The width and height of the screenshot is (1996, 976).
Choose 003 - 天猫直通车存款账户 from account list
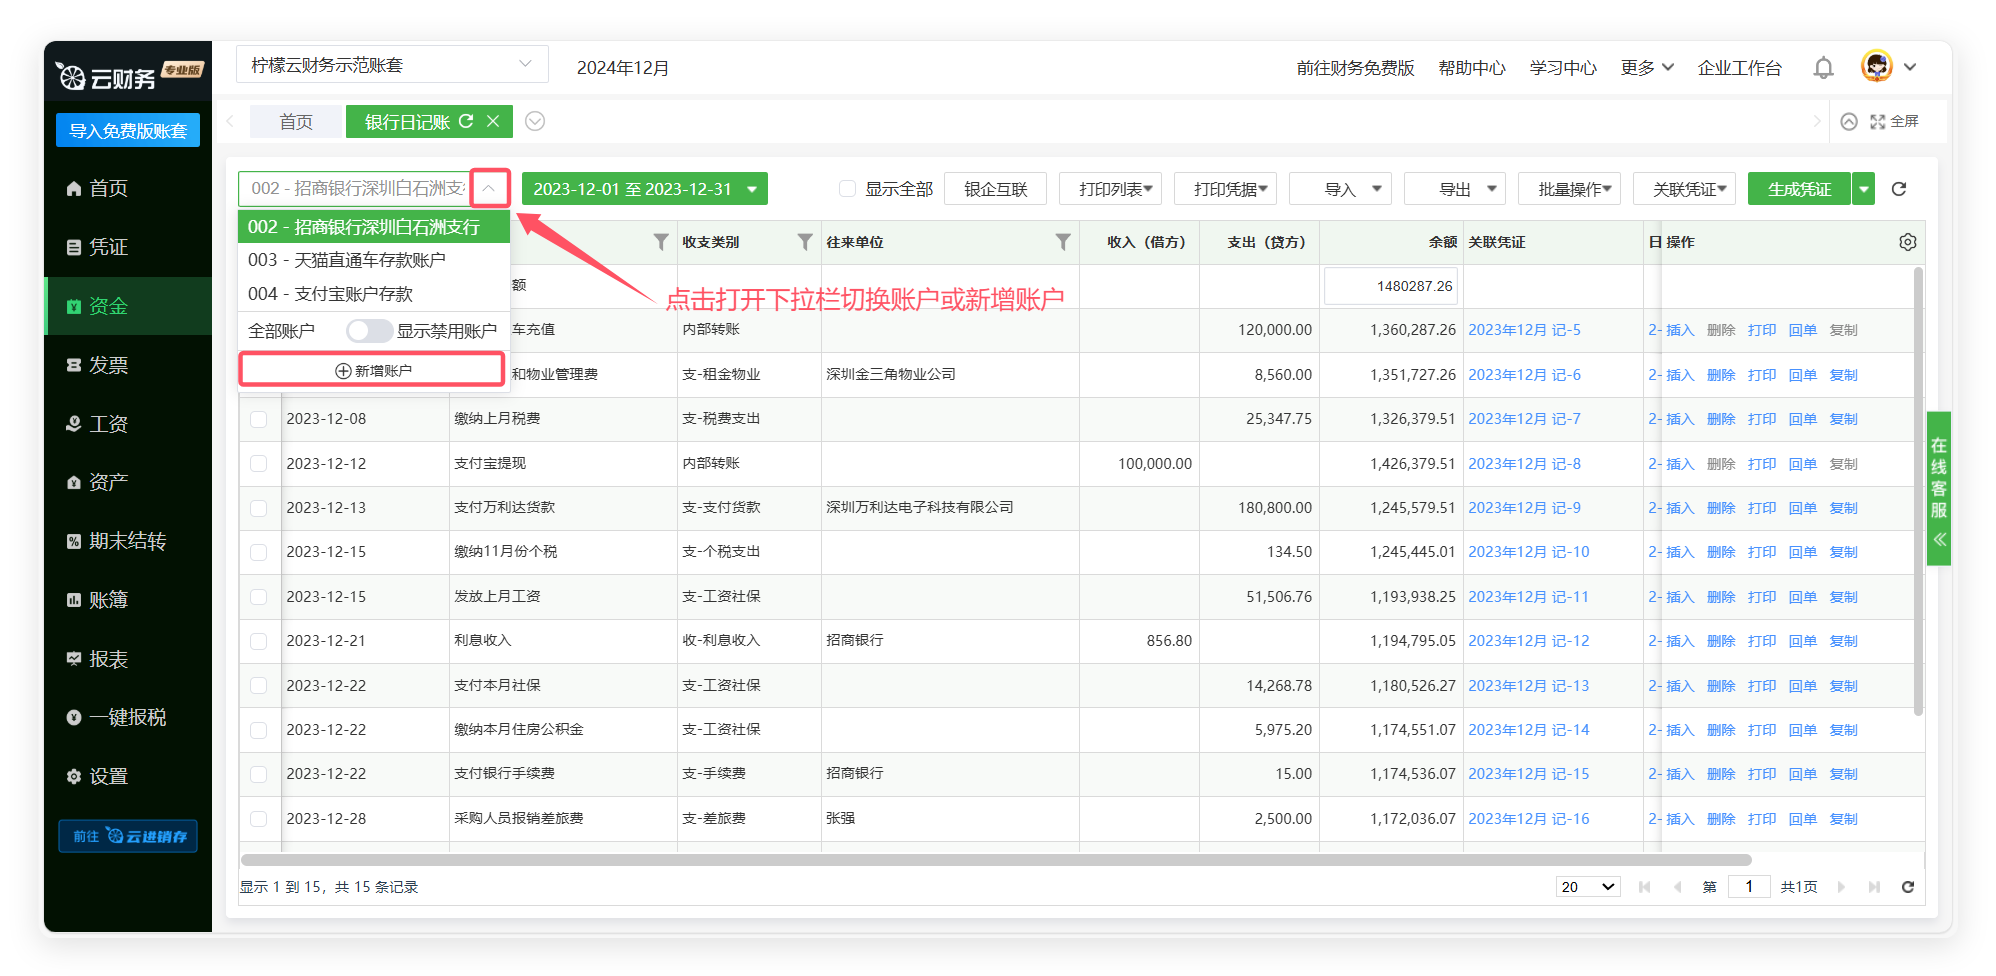click(x=347, y=260)
